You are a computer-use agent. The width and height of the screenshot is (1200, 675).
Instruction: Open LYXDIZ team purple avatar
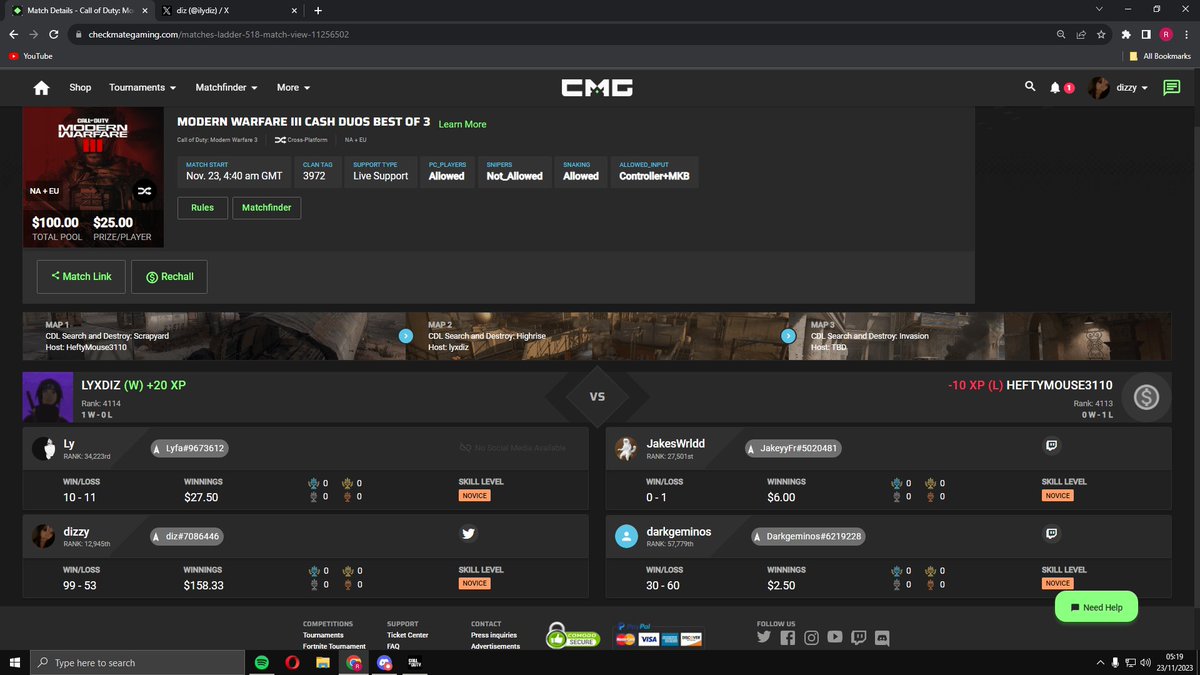tap(47, 398)
